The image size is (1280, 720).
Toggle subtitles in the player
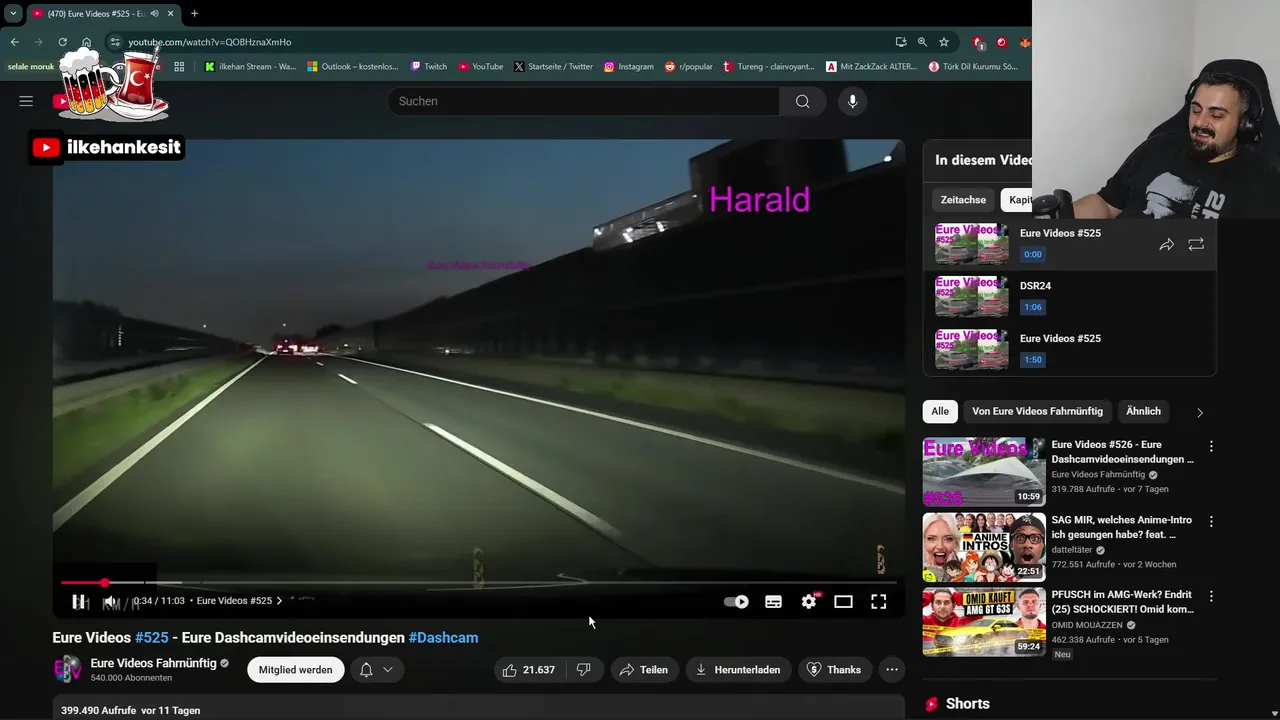pyautogui.click(x=773, y=601)
